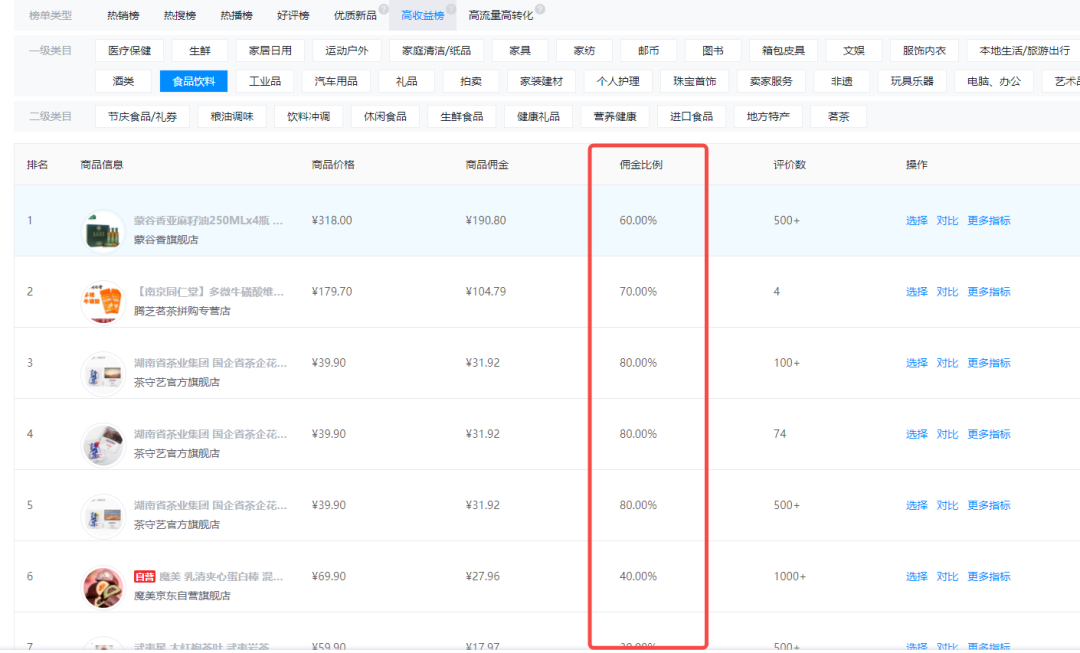Click 选择 link on rank 1 row
The image size is (1080, 653).
pyautogui.click(x=917, y=220)
